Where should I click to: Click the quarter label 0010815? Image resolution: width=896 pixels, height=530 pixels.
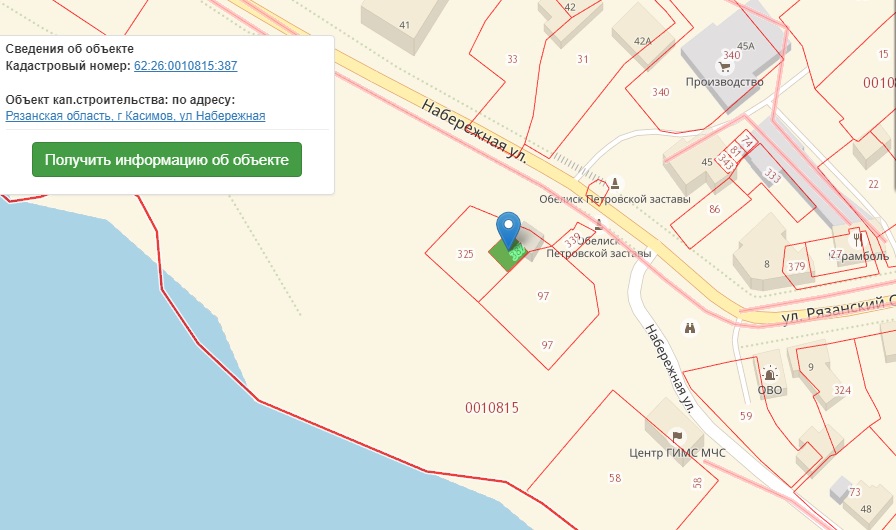(492, 408)
